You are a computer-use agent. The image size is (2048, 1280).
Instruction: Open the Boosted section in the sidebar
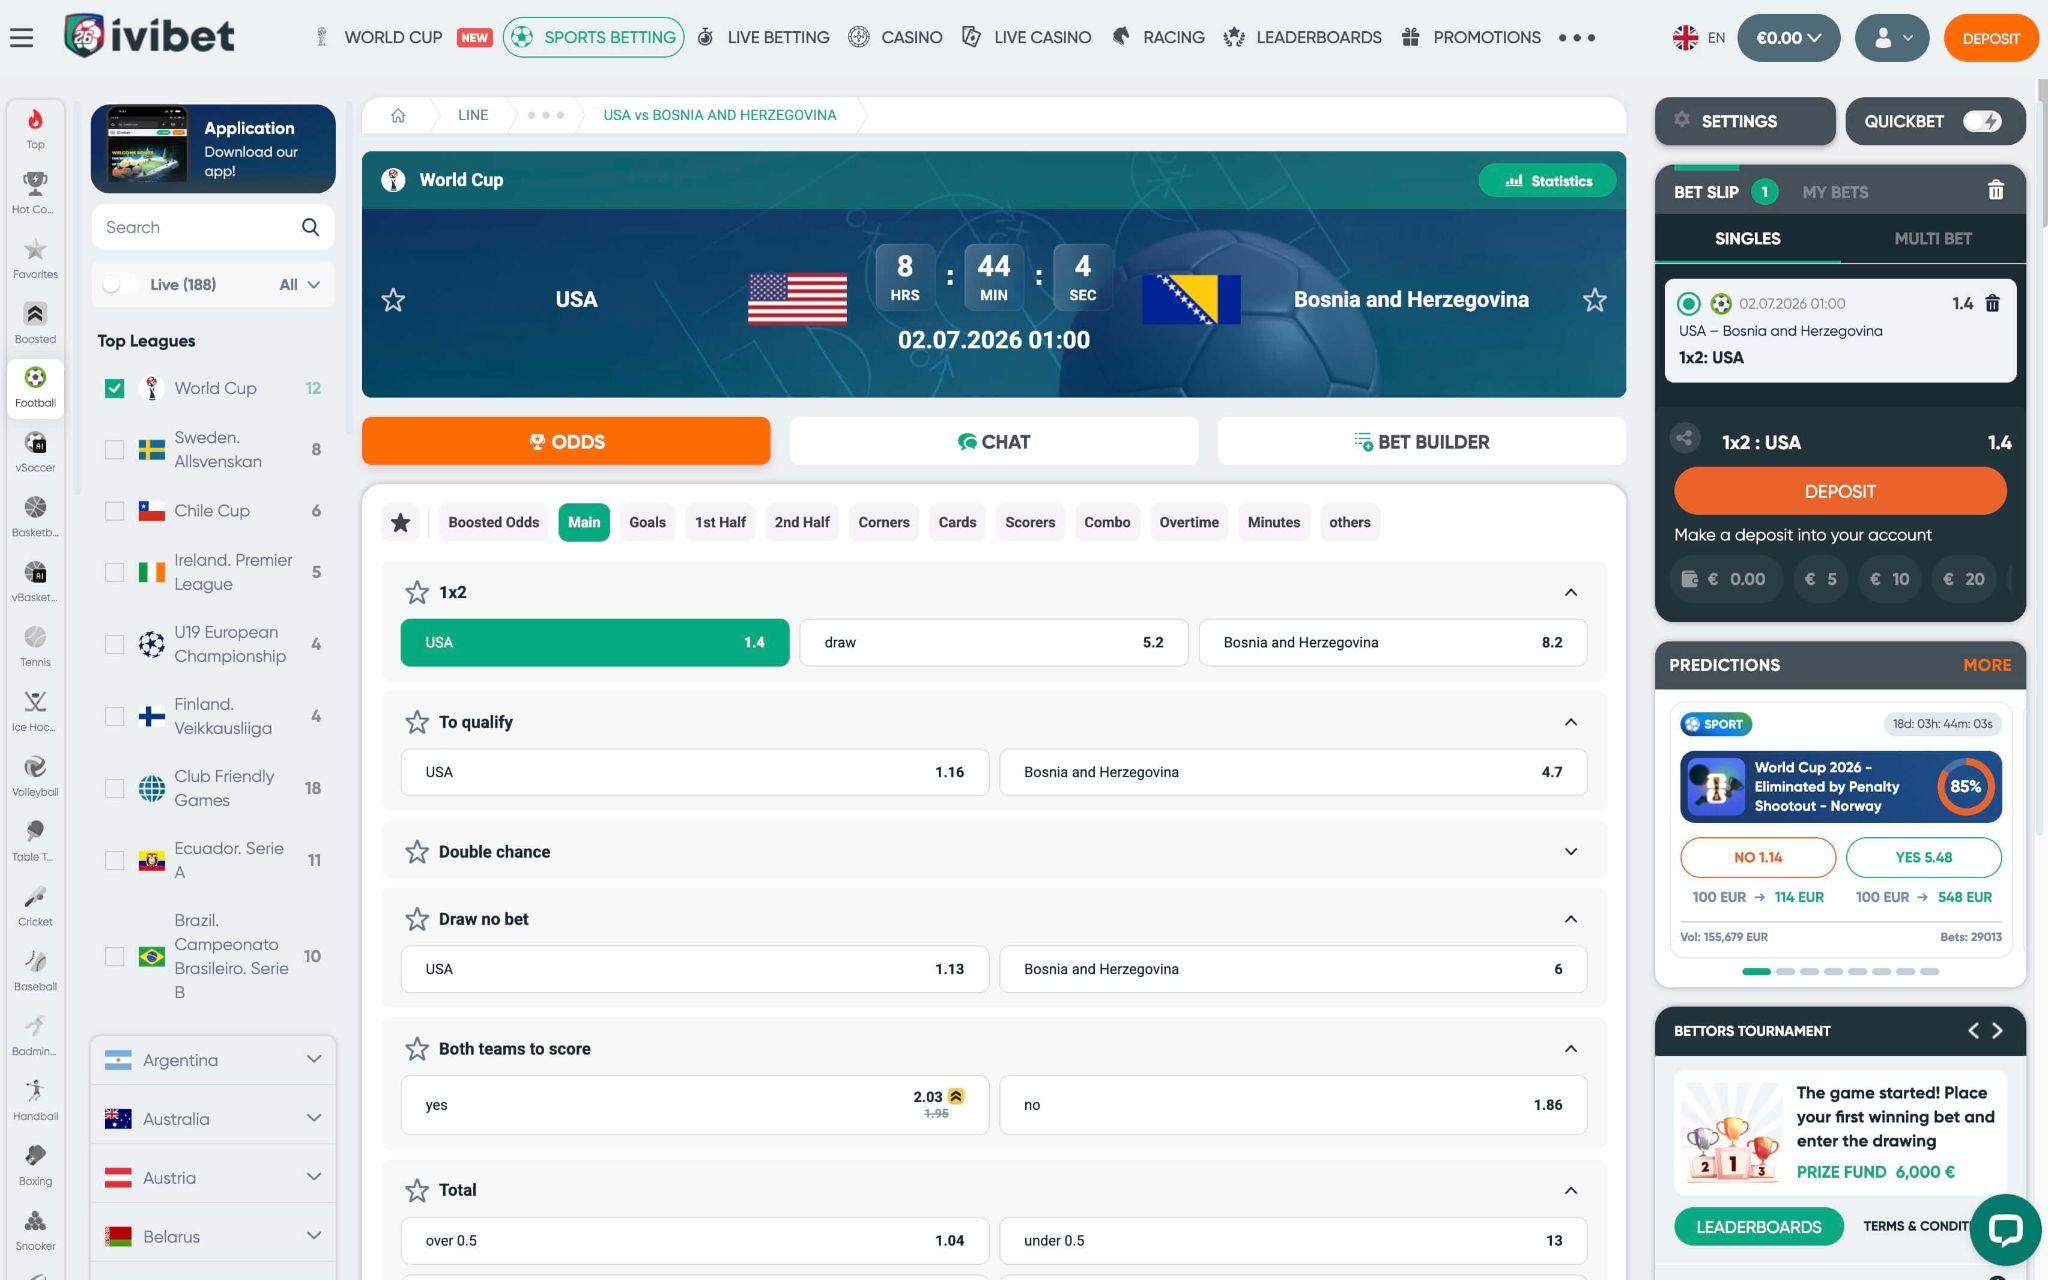tap(35, 323)
